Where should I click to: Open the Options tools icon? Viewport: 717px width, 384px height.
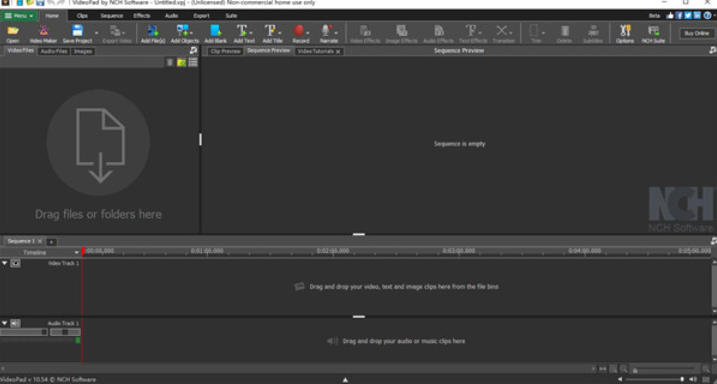point(625,33)
